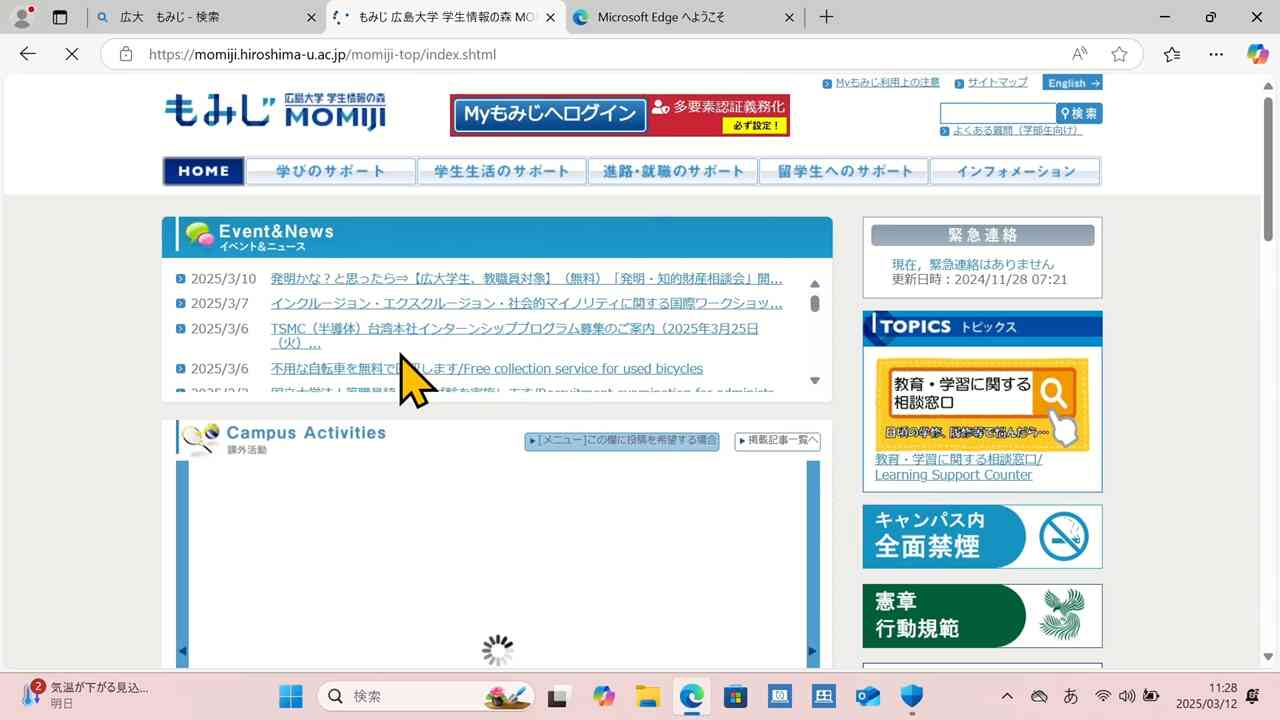1280x720 pixels.
Task: Open the Favorites hub icon in the toolbar
Action: pyautogui.click(x=1172, y=54)
